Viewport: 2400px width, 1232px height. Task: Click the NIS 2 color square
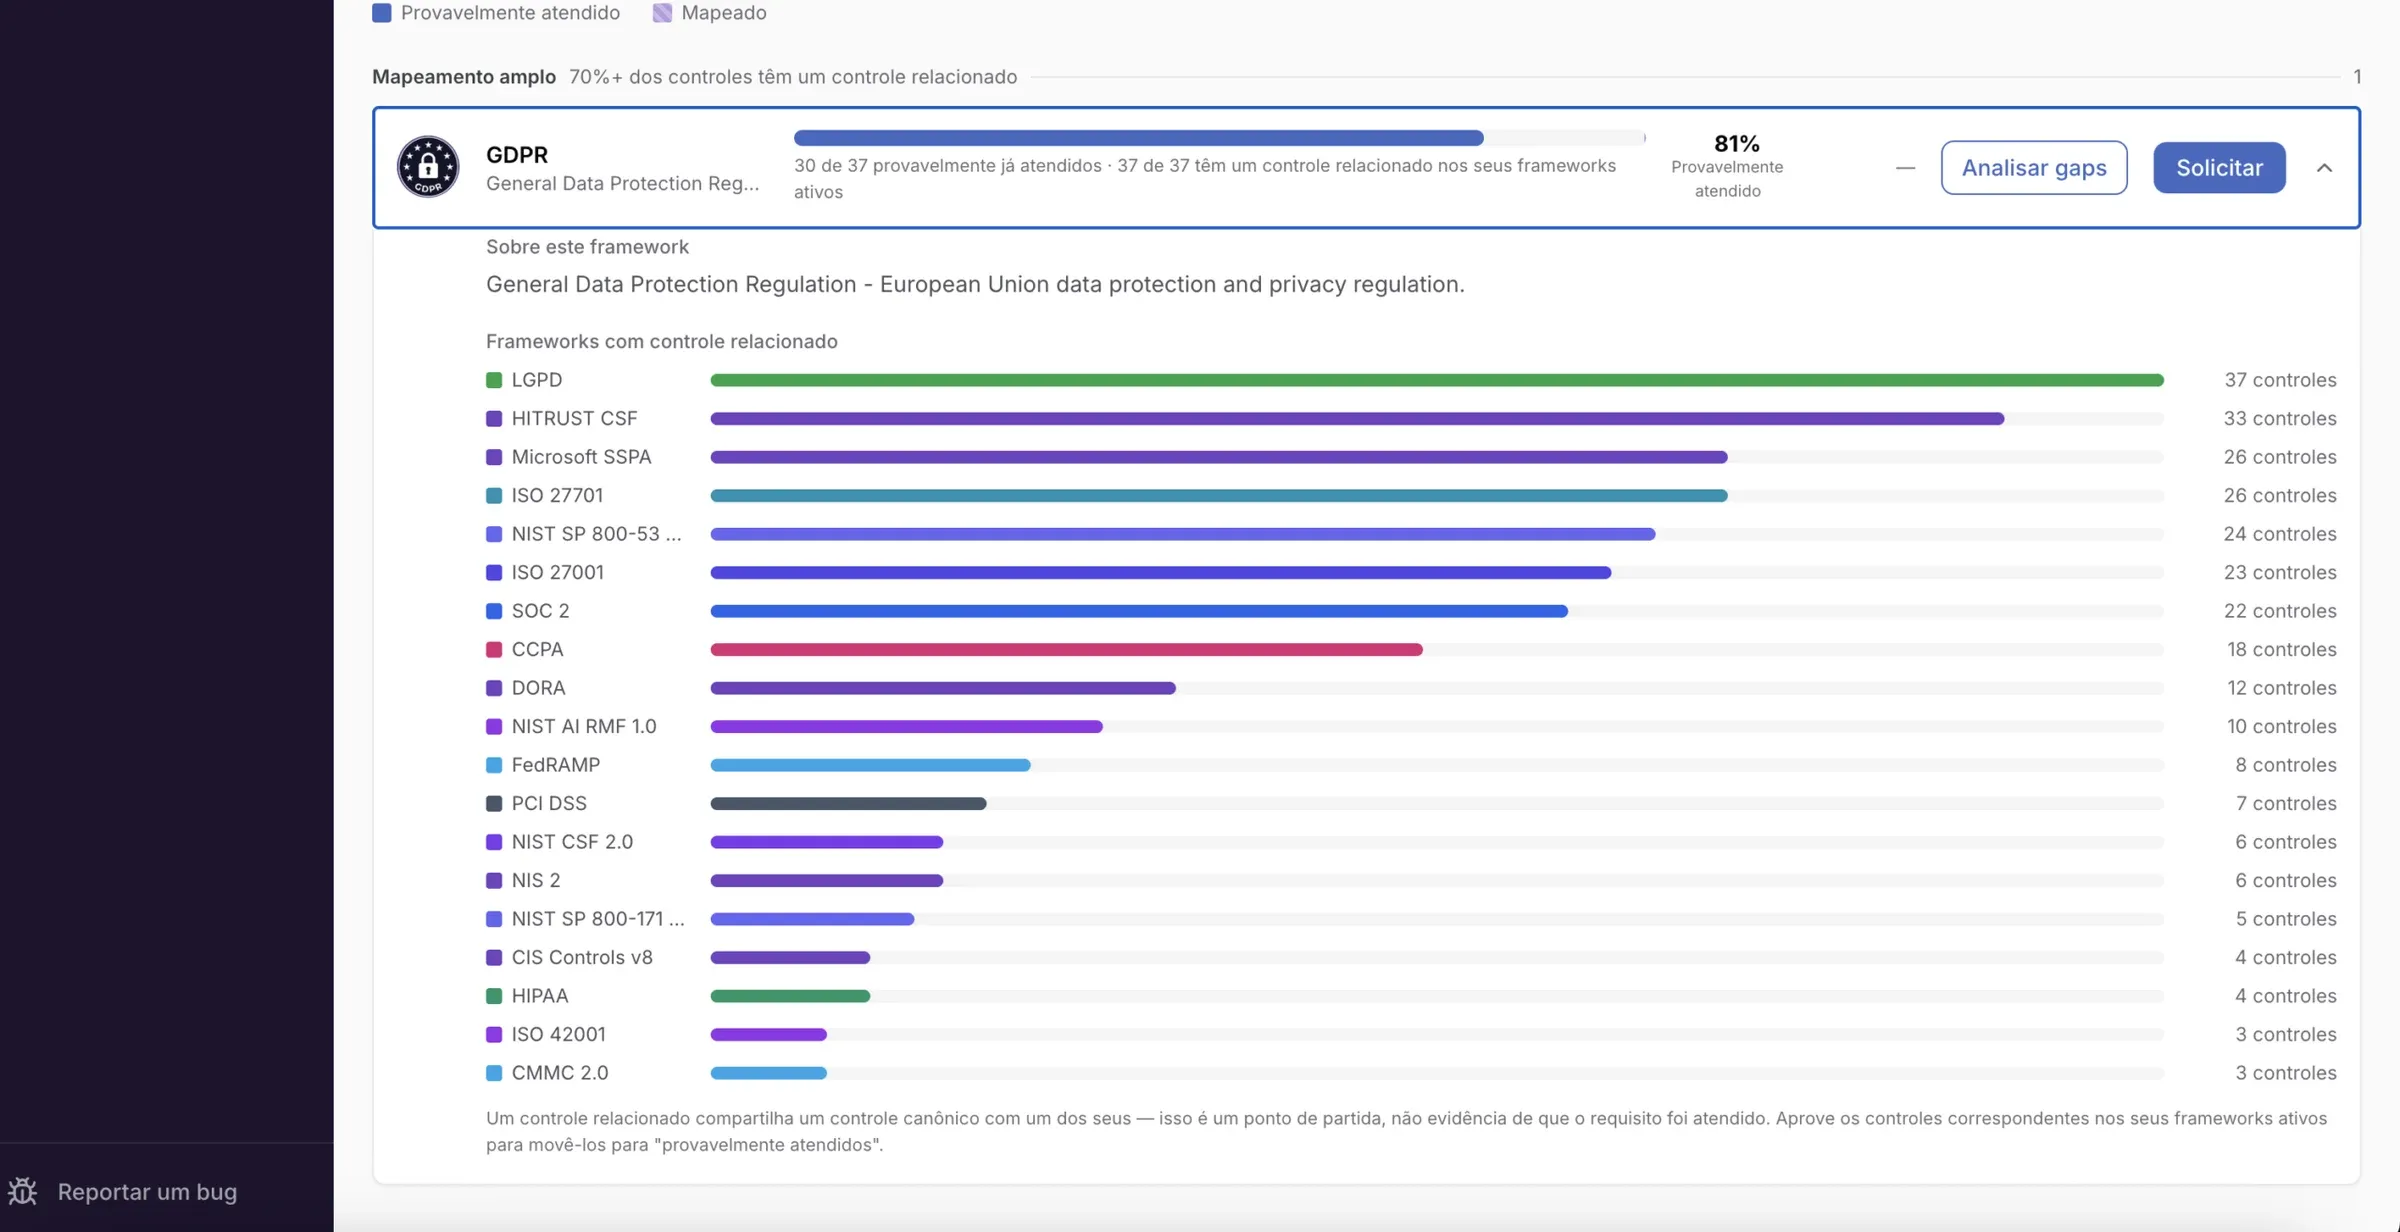[494, 881]
